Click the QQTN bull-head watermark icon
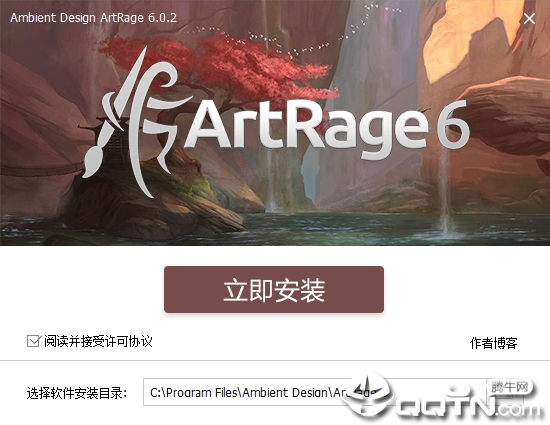550x425 pixels. [368, 394]
